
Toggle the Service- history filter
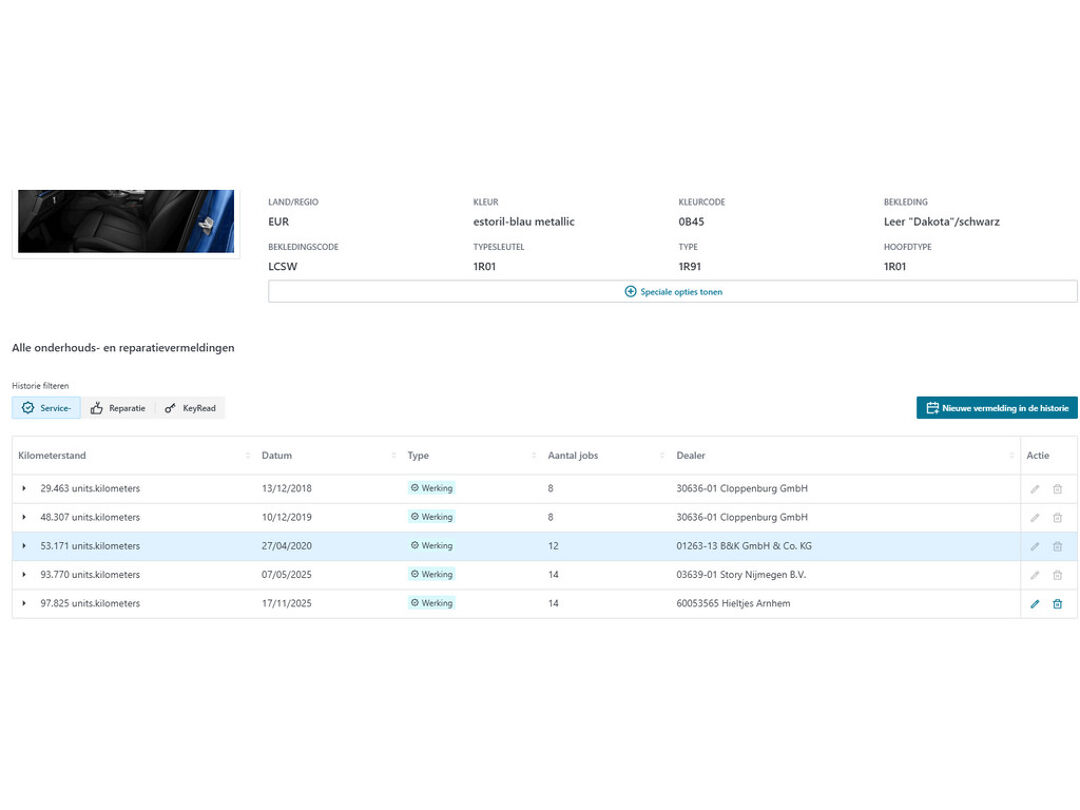(46, 408)
